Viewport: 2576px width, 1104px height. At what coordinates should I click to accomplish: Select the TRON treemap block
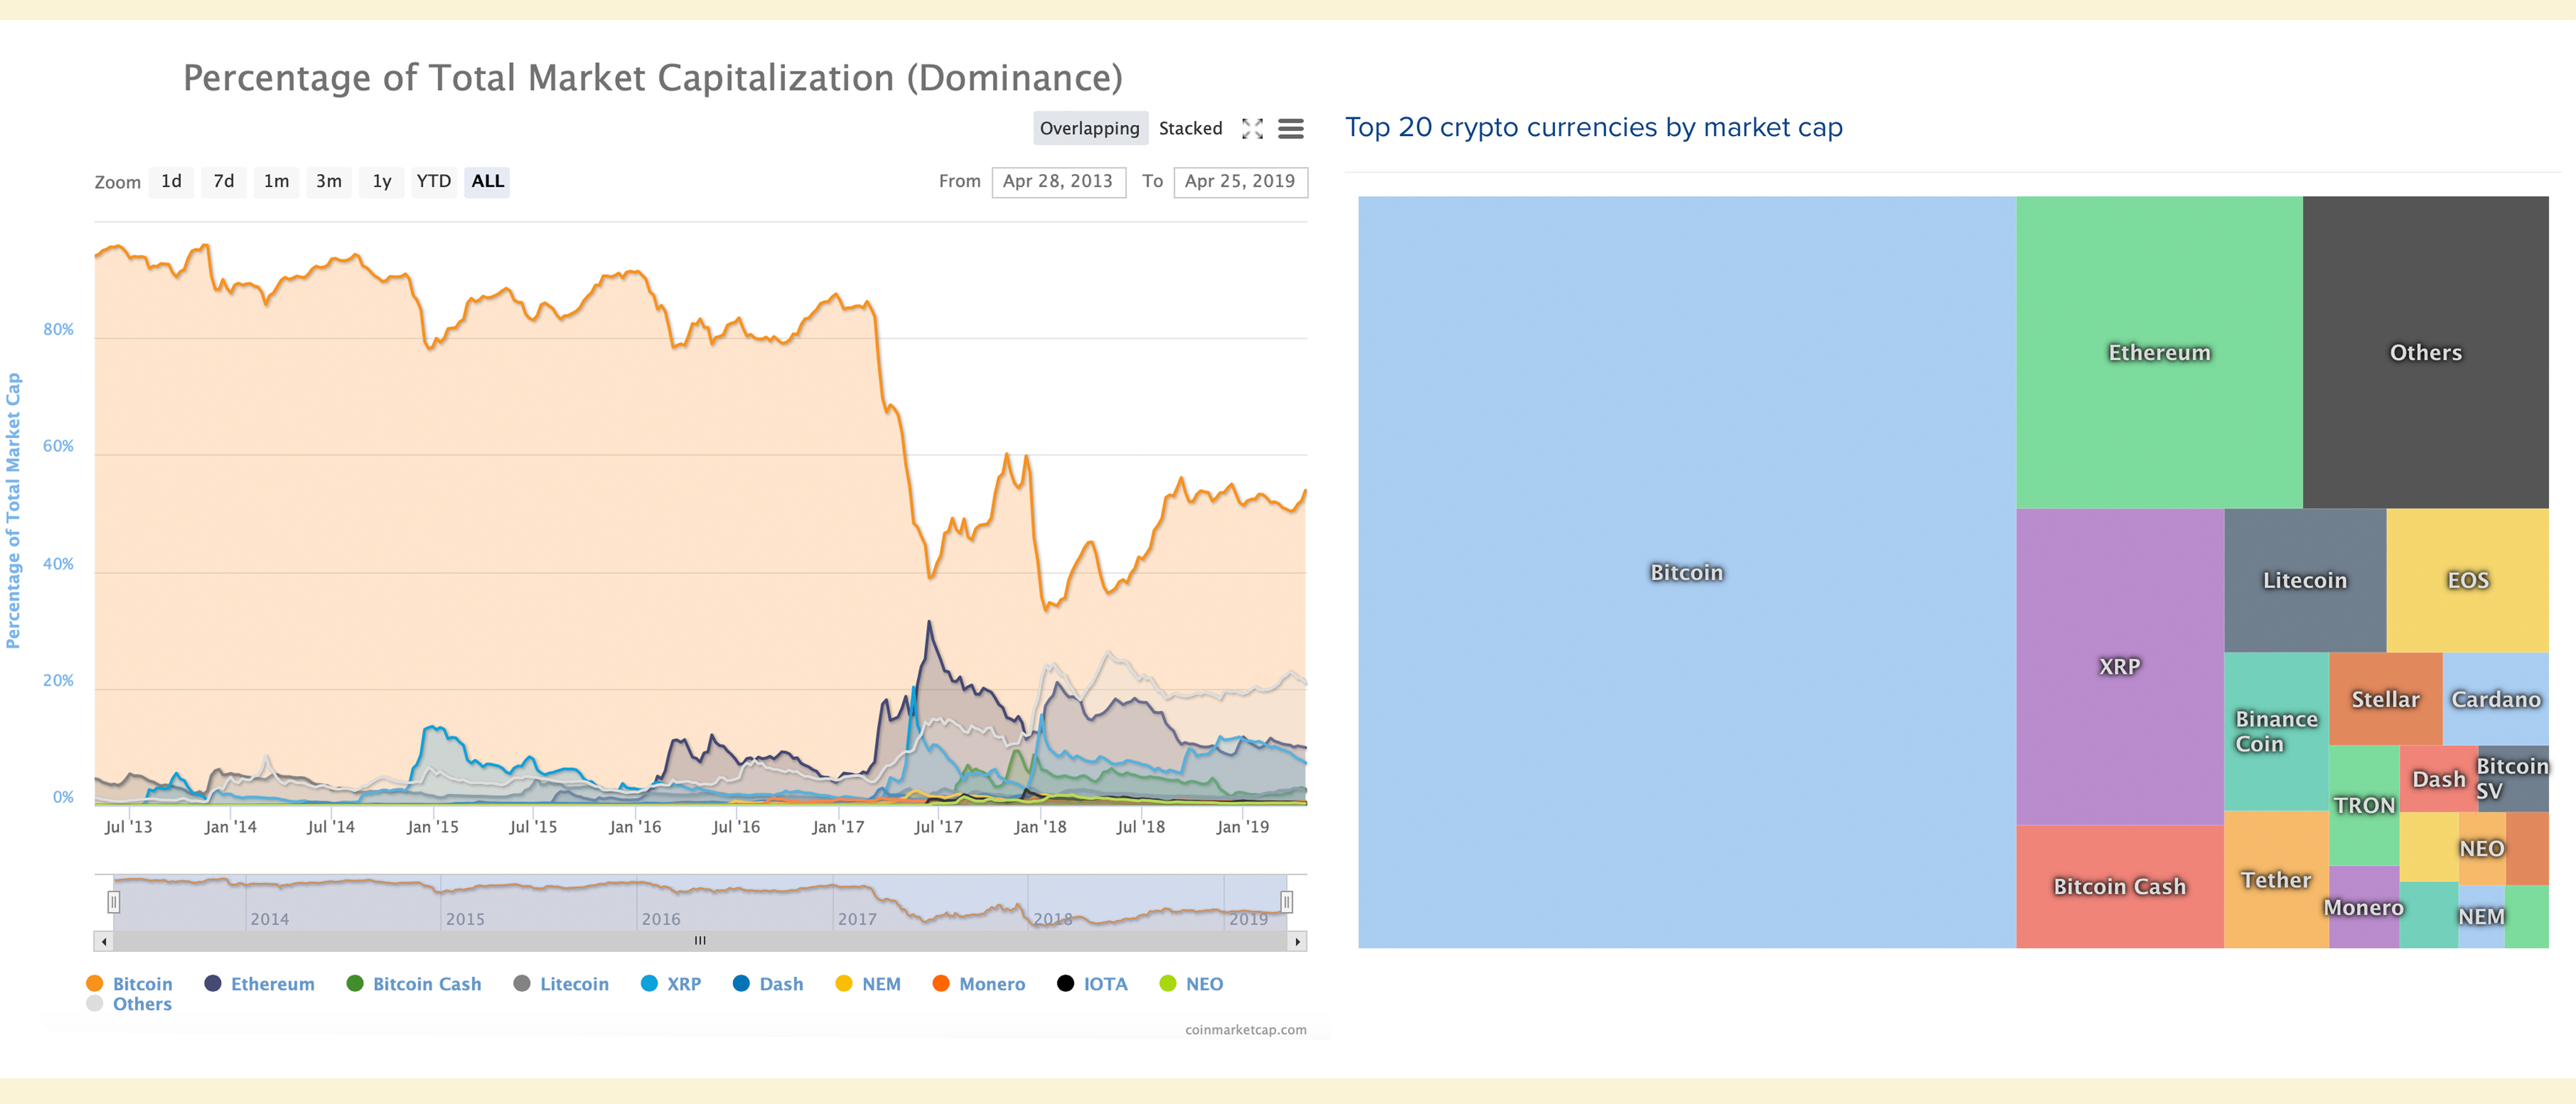click(x=2364, y=805)
